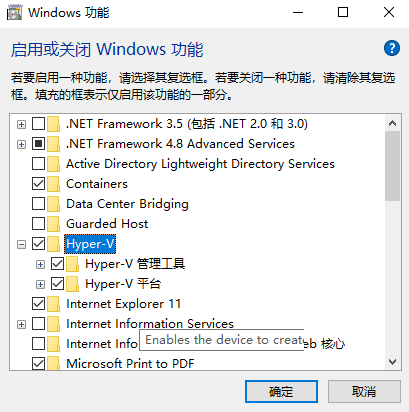Expand the Internet Information Services node
The height and width of the screenshot is (412, 409).
(x=21, y=324)
